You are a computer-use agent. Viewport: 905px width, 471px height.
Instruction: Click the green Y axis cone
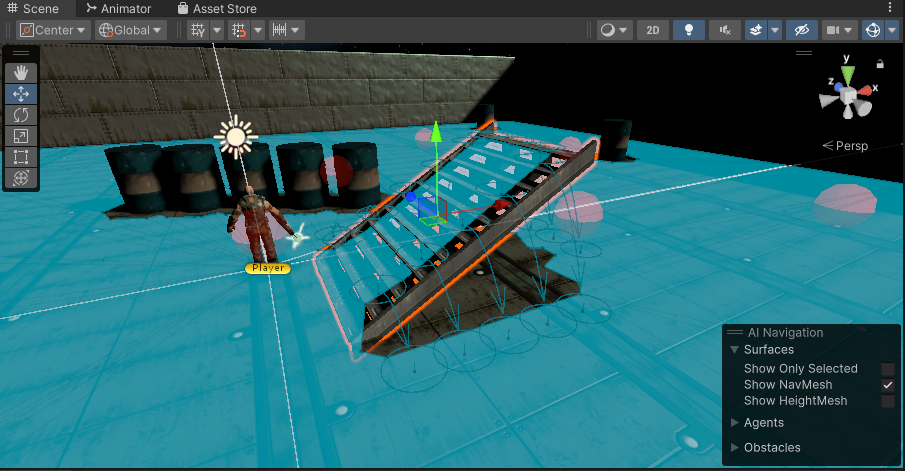tap(847, 76)
